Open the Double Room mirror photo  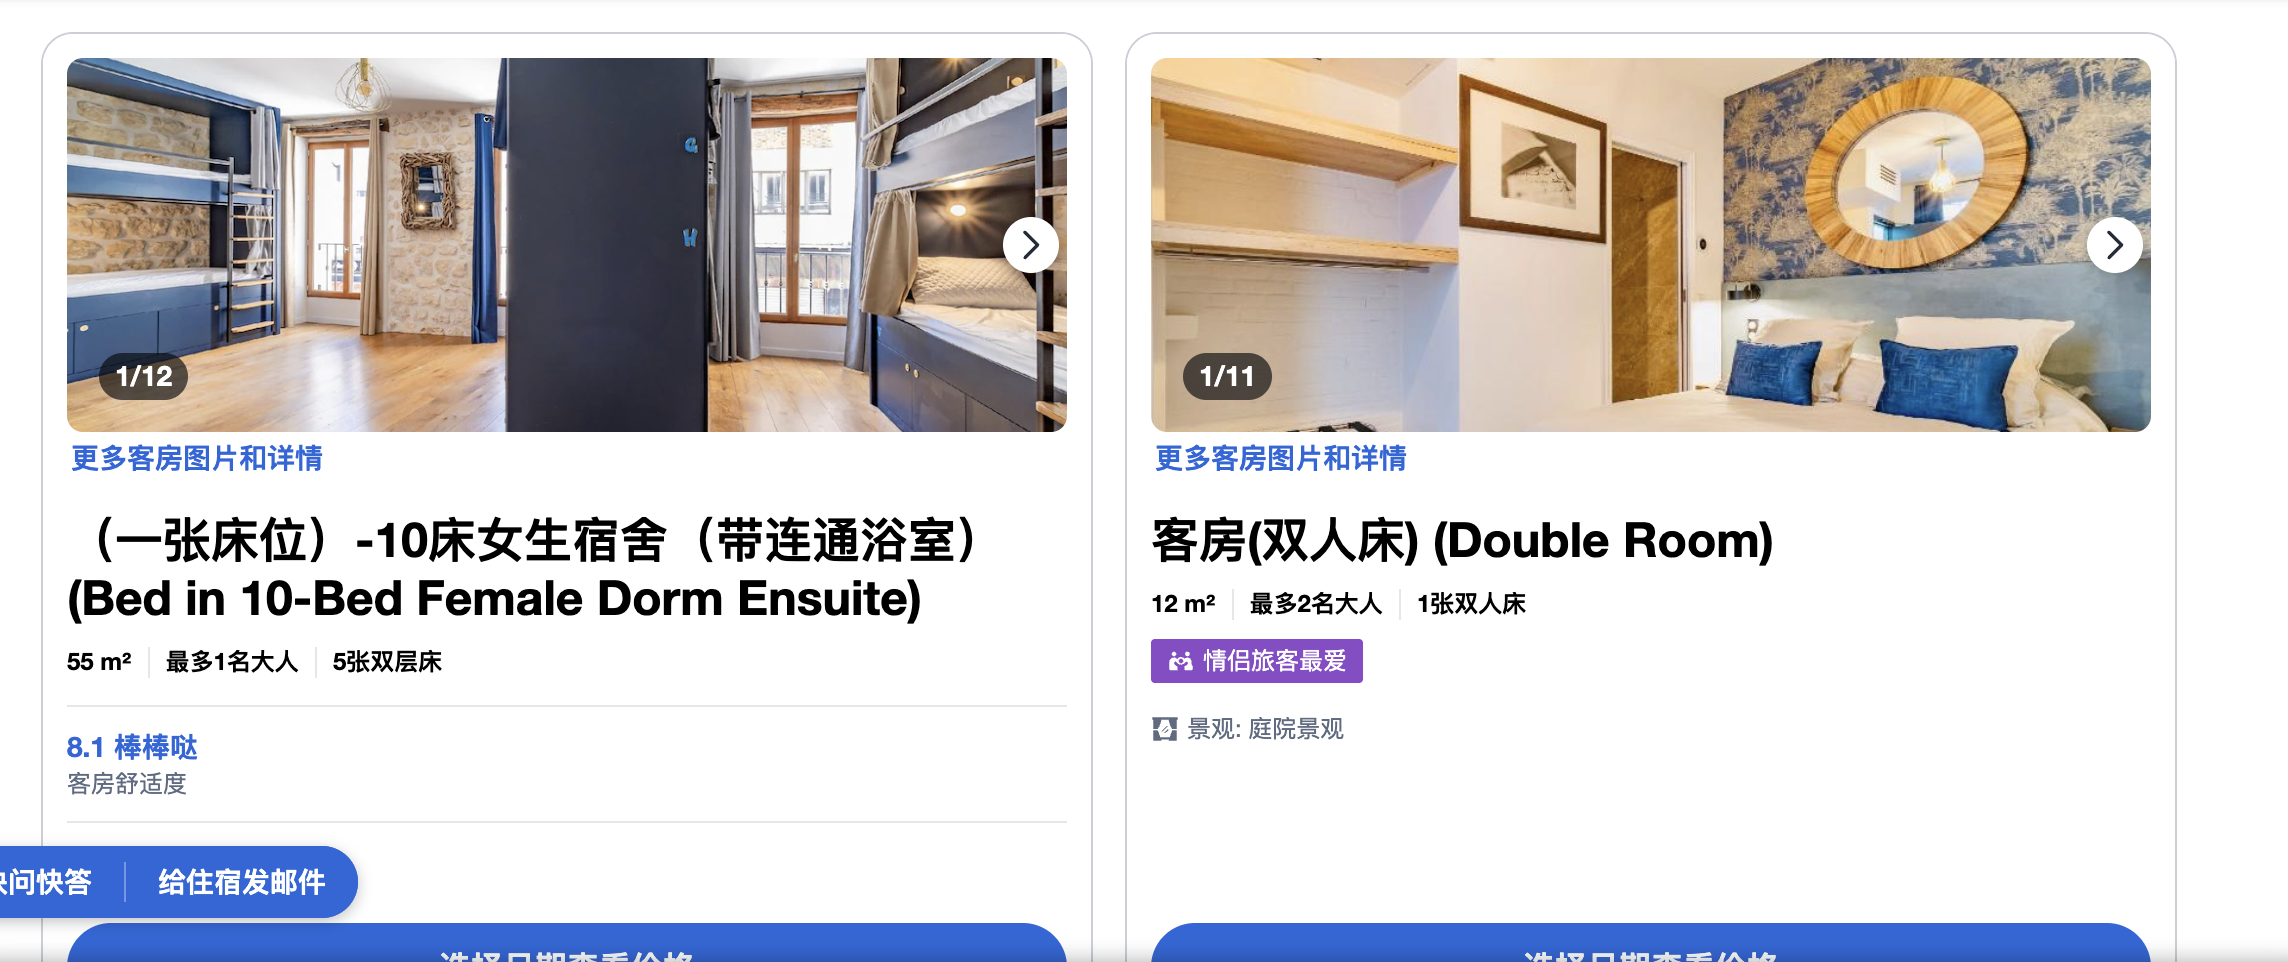1650,245
